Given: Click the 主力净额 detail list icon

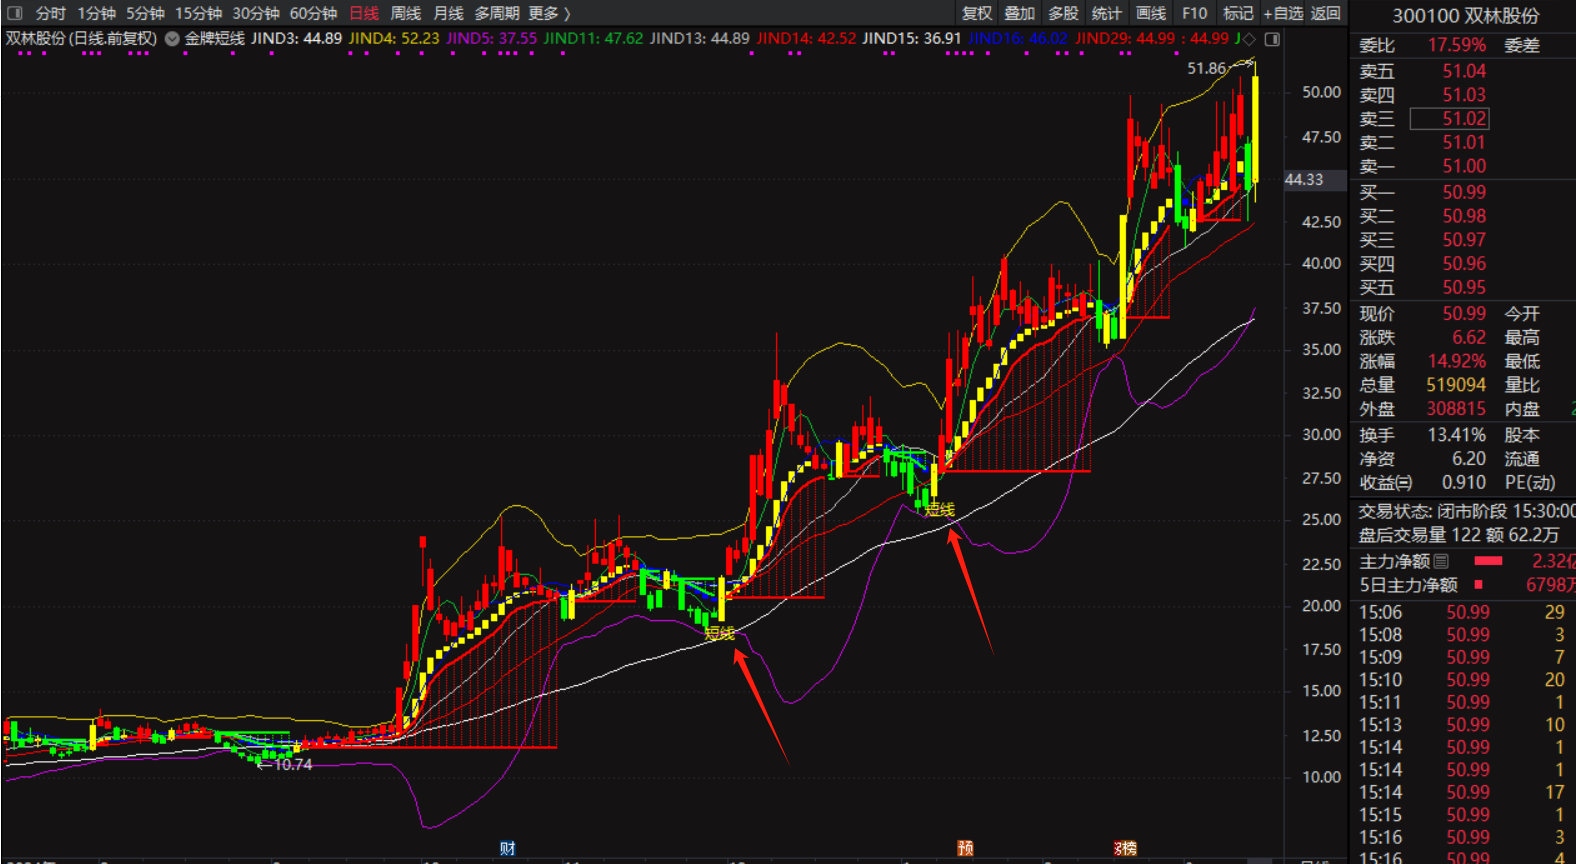Looking at the screenshot, I should click(x=1441, y=561).
